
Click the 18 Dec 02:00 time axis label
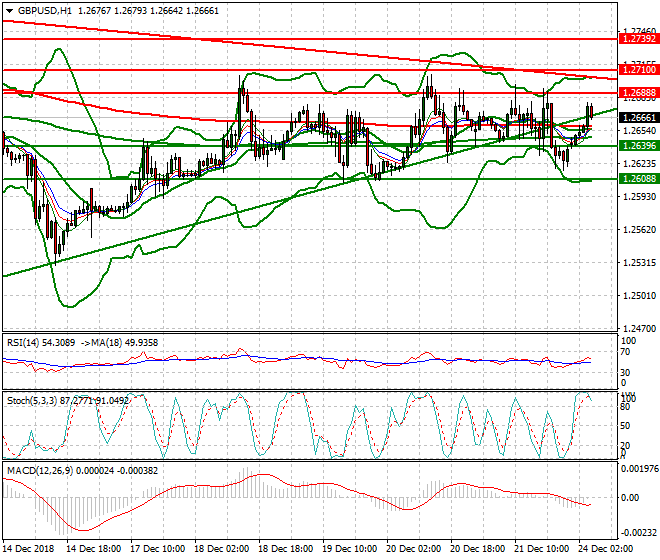pos(221,549)
